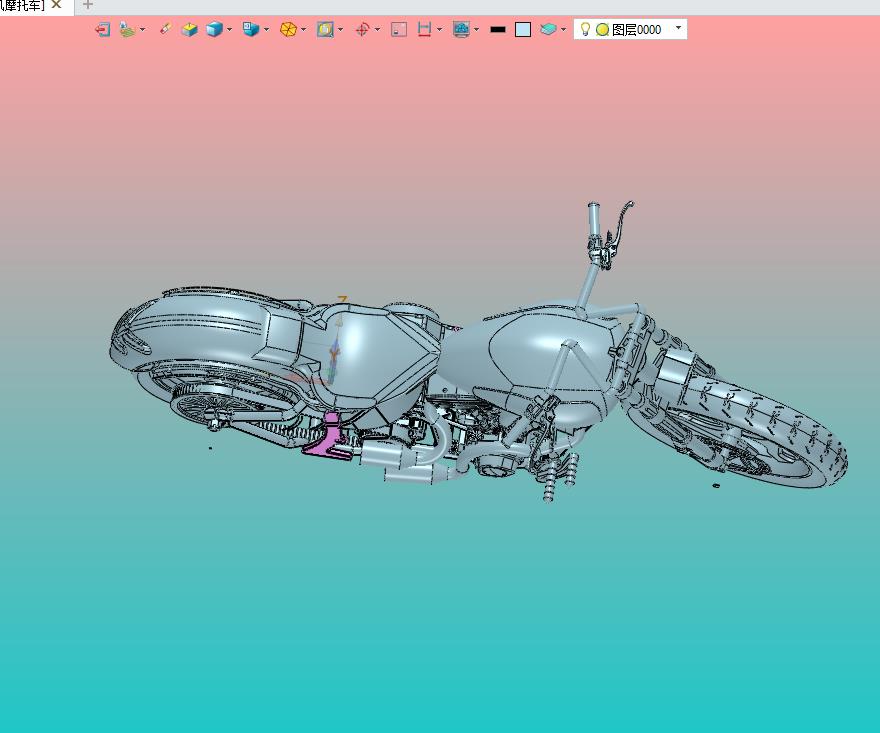Click the monitor display settings icon
The height and width of the screenshot is (733, 880).
click(x=461, y=29)
